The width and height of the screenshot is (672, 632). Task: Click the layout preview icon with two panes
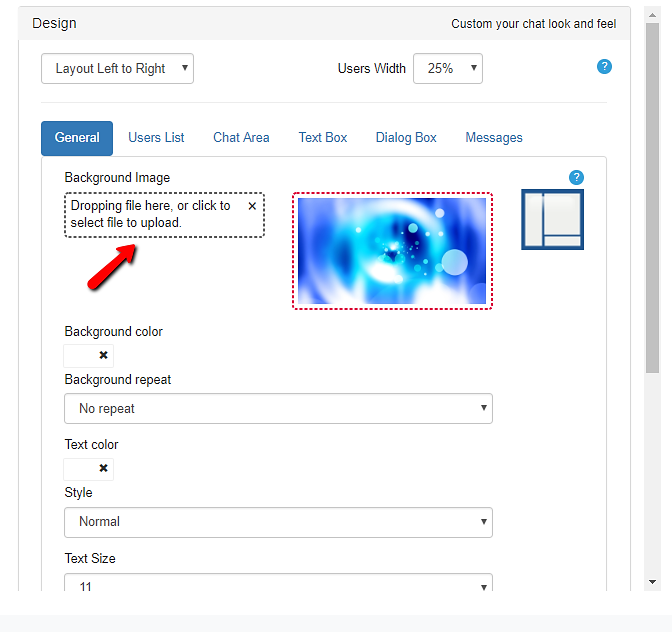[552, 219]
